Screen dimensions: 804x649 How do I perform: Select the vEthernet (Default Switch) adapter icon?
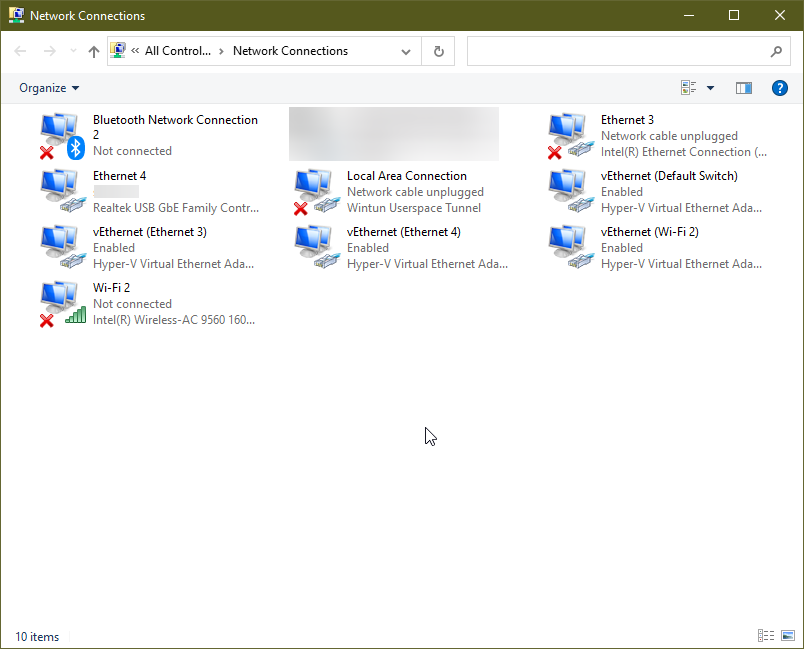click(570, 192)
